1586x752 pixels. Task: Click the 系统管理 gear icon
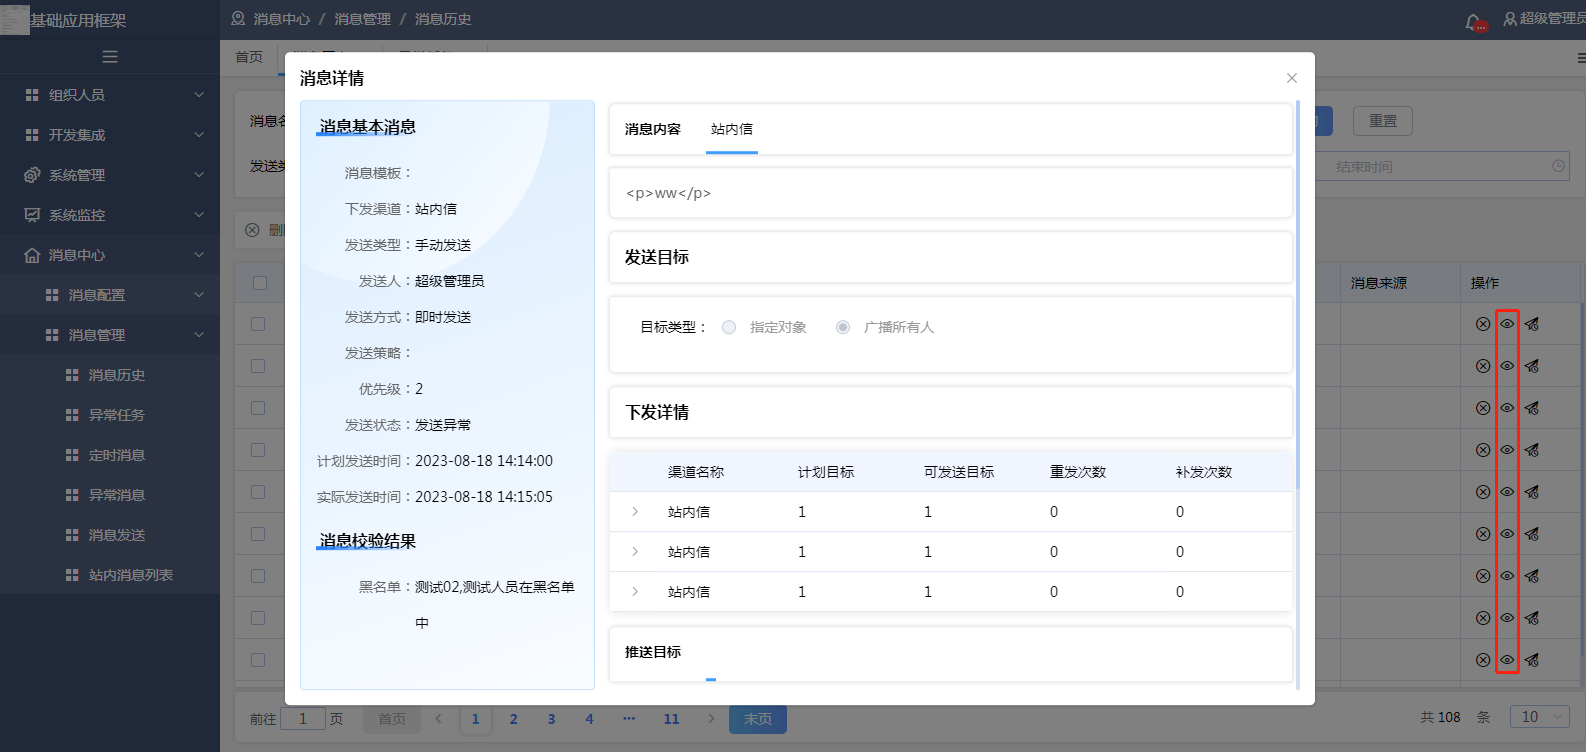click(x=32, y=175)
